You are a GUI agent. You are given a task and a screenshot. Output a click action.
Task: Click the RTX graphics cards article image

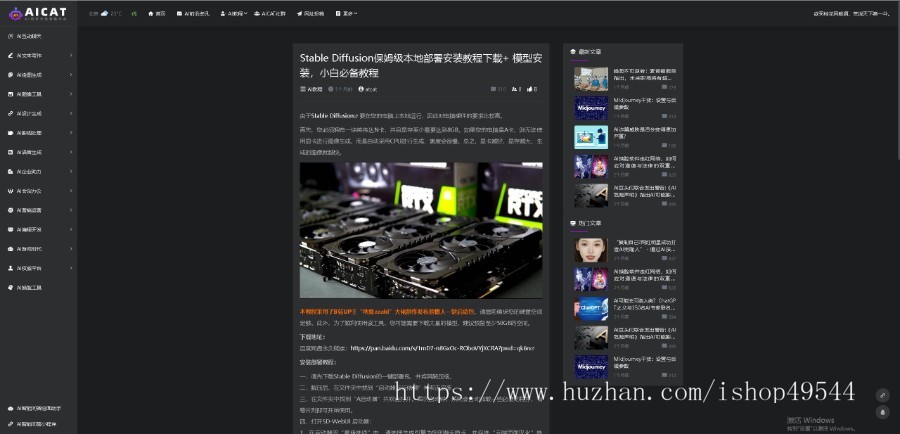(421, 230)
